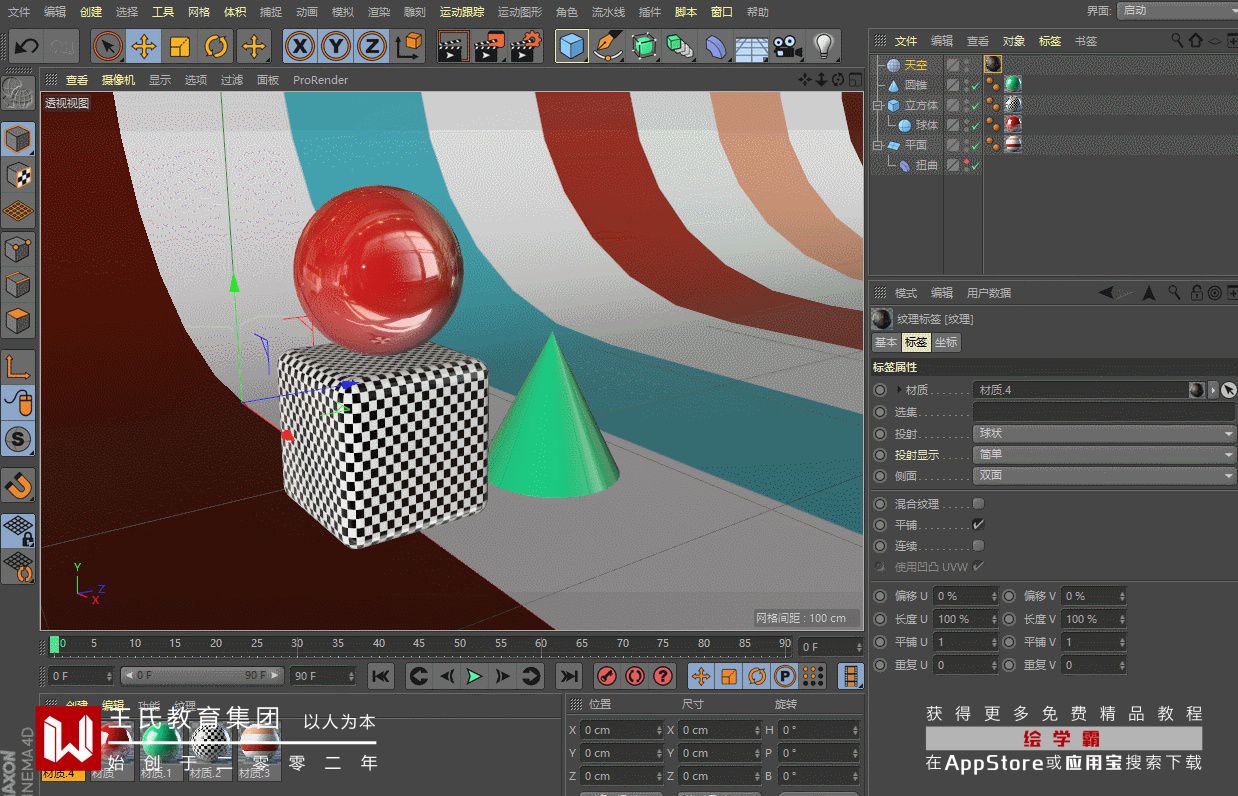
Task: Toggle the X axis lock button
Action: coord(299,46)
